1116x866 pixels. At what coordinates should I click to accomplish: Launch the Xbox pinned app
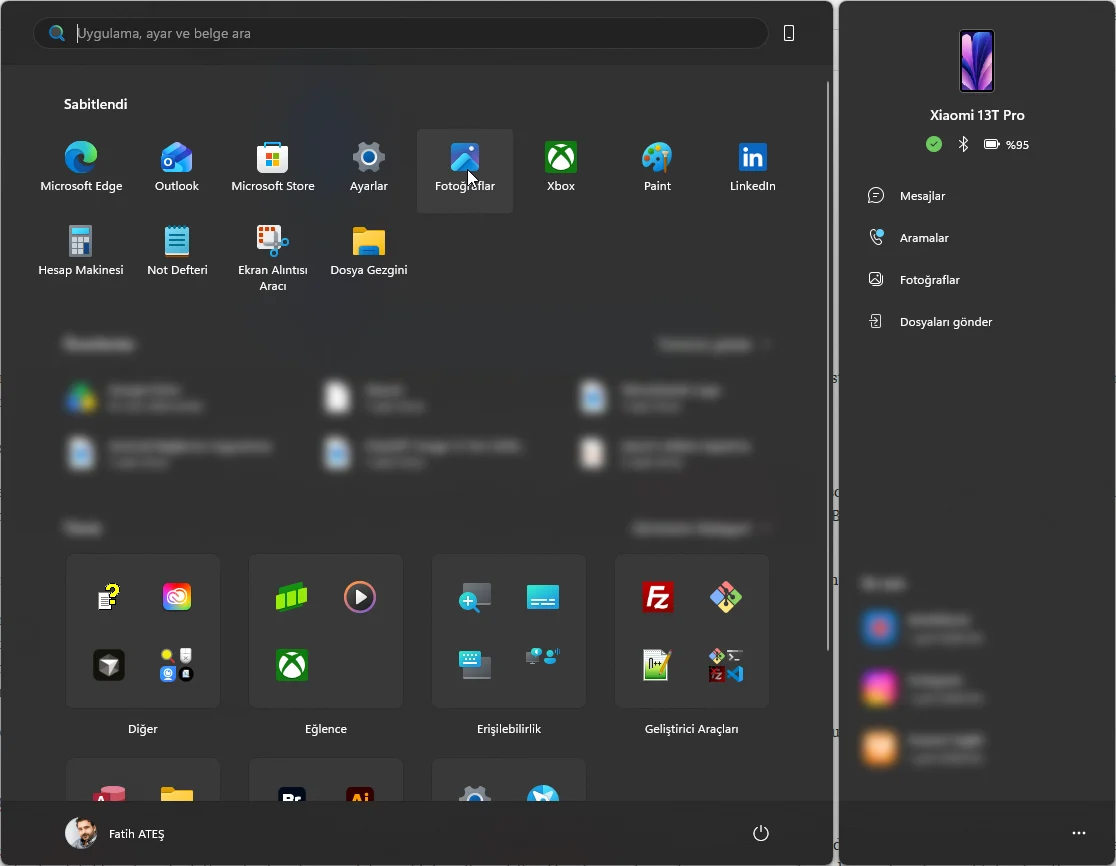click(561, 169)
